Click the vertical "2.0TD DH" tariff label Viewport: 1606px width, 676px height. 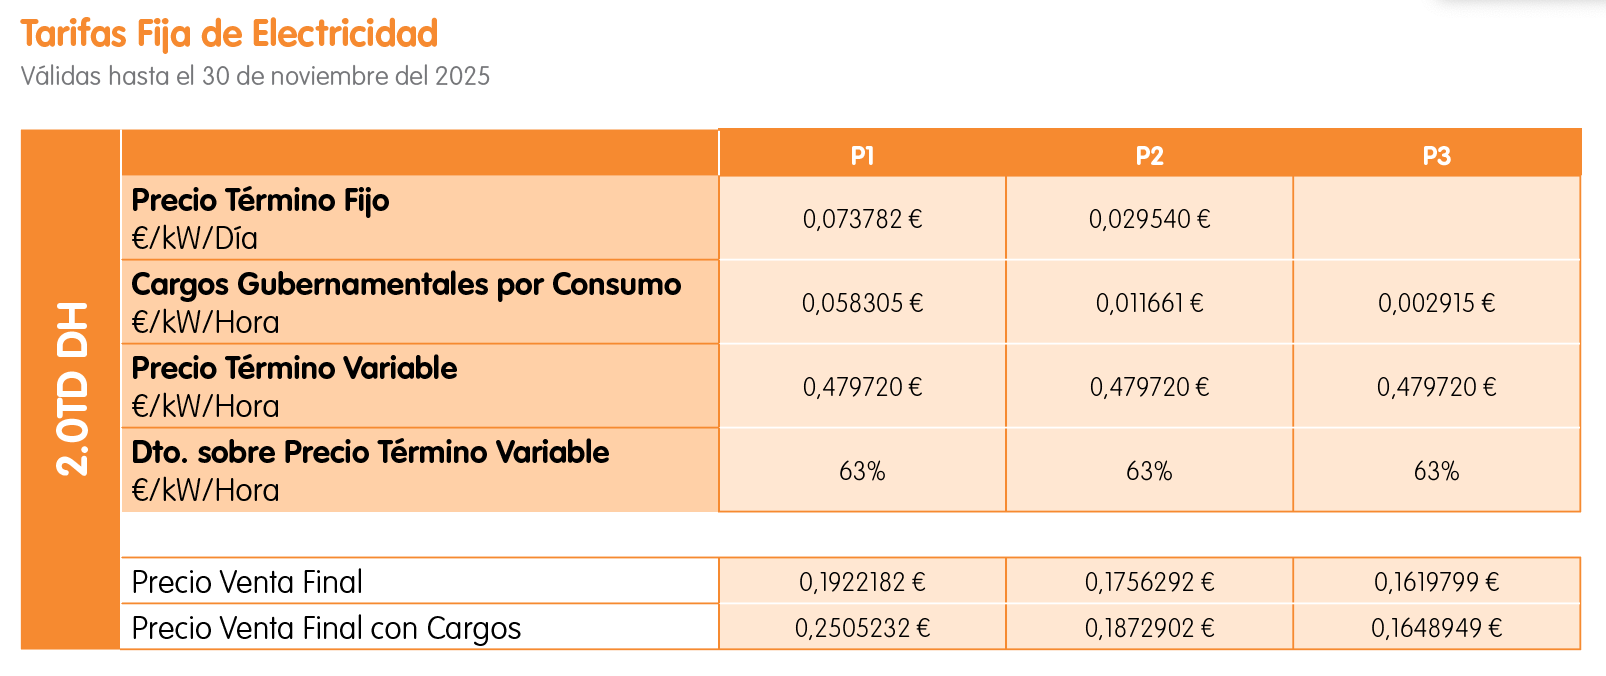tap(72, 388)
